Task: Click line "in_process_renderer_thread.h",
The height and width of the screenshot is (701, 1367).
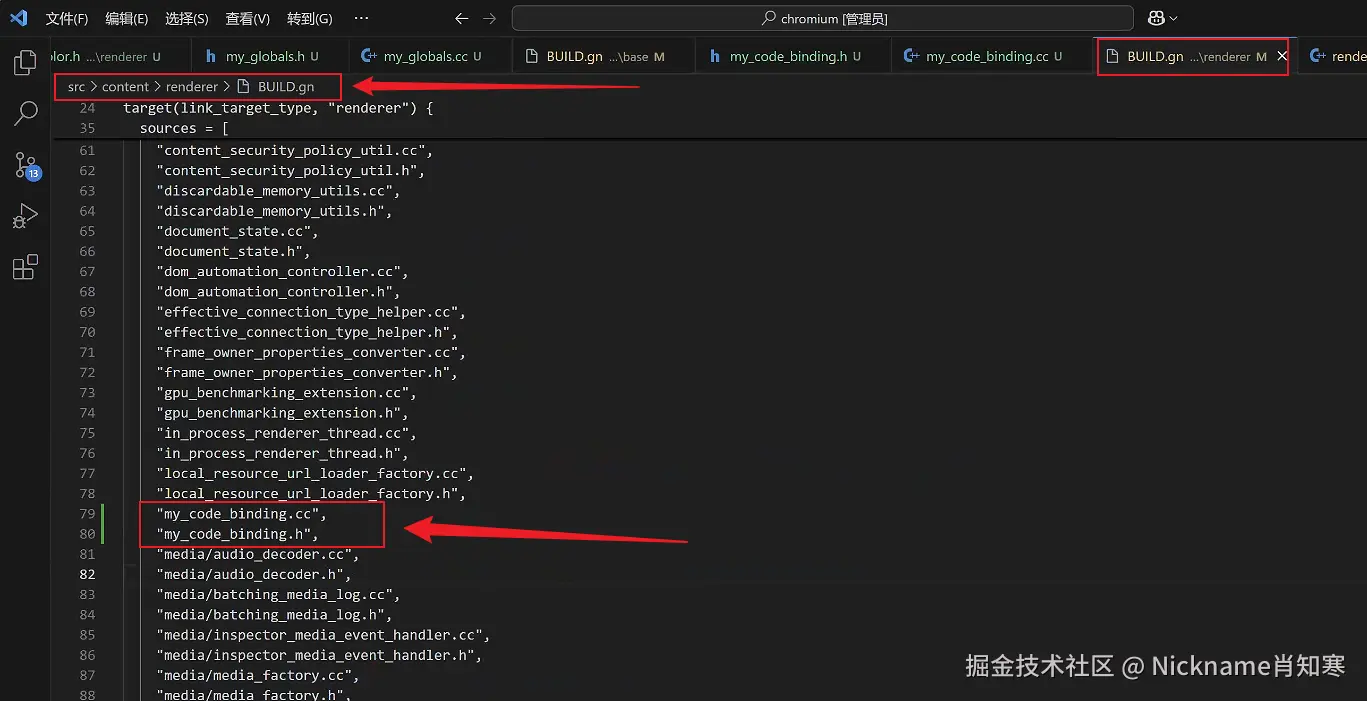Action: [x=282, y=453]
